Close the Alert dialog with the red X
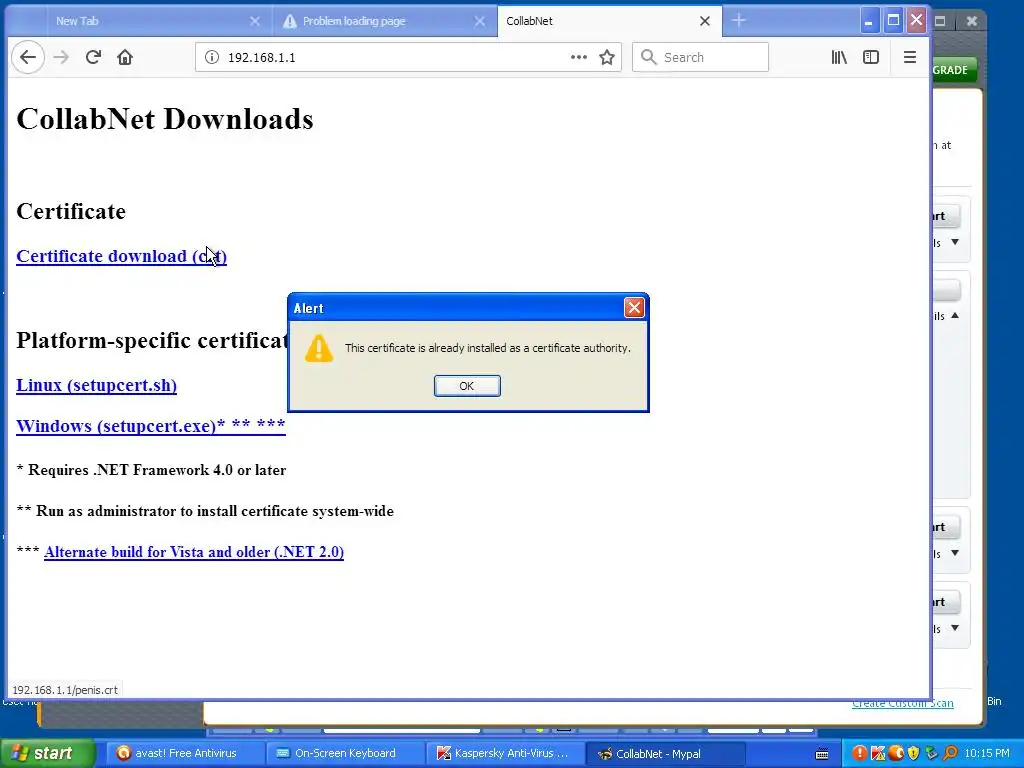The image size is (1024, 768). coord(634,308)
